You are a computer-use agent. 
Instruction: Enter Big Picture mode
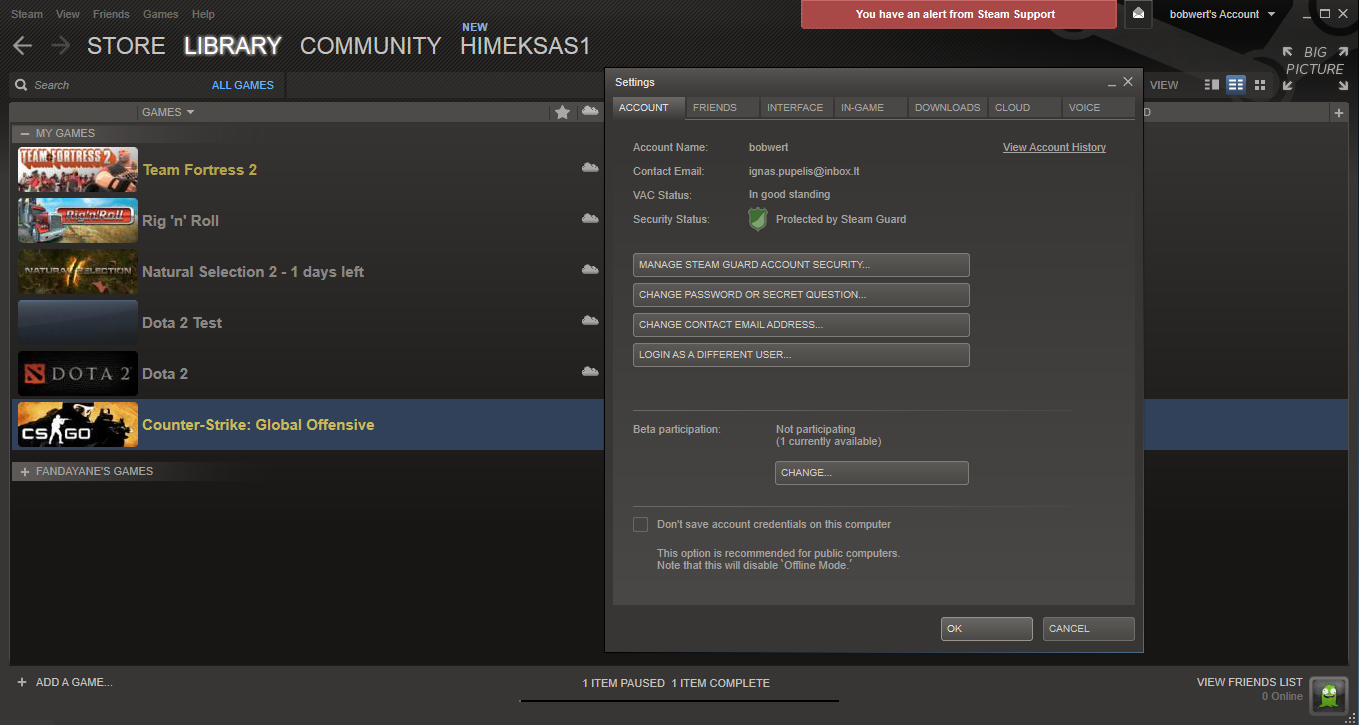[1314, 68]
